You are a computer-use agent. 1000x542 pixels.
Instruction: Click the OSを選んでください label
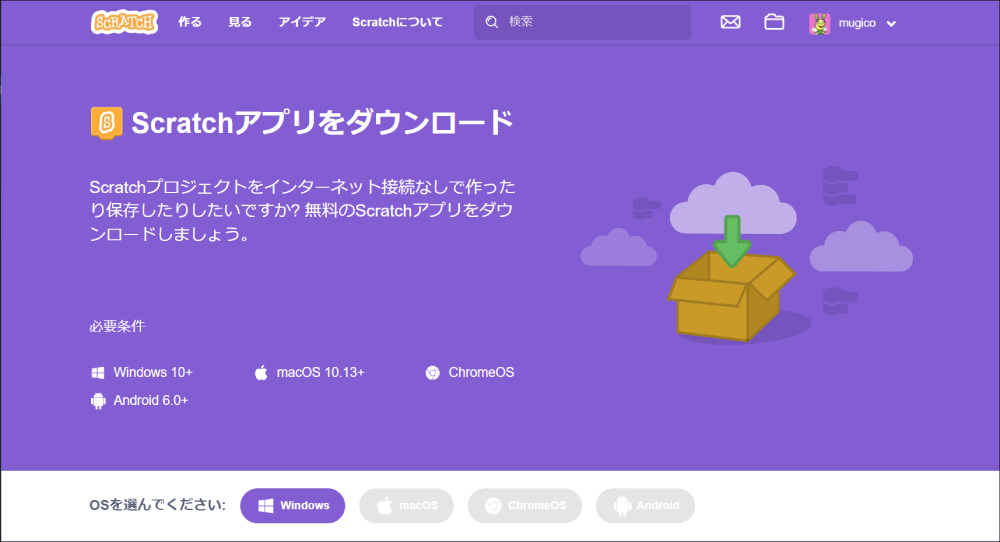click(158, 505)
